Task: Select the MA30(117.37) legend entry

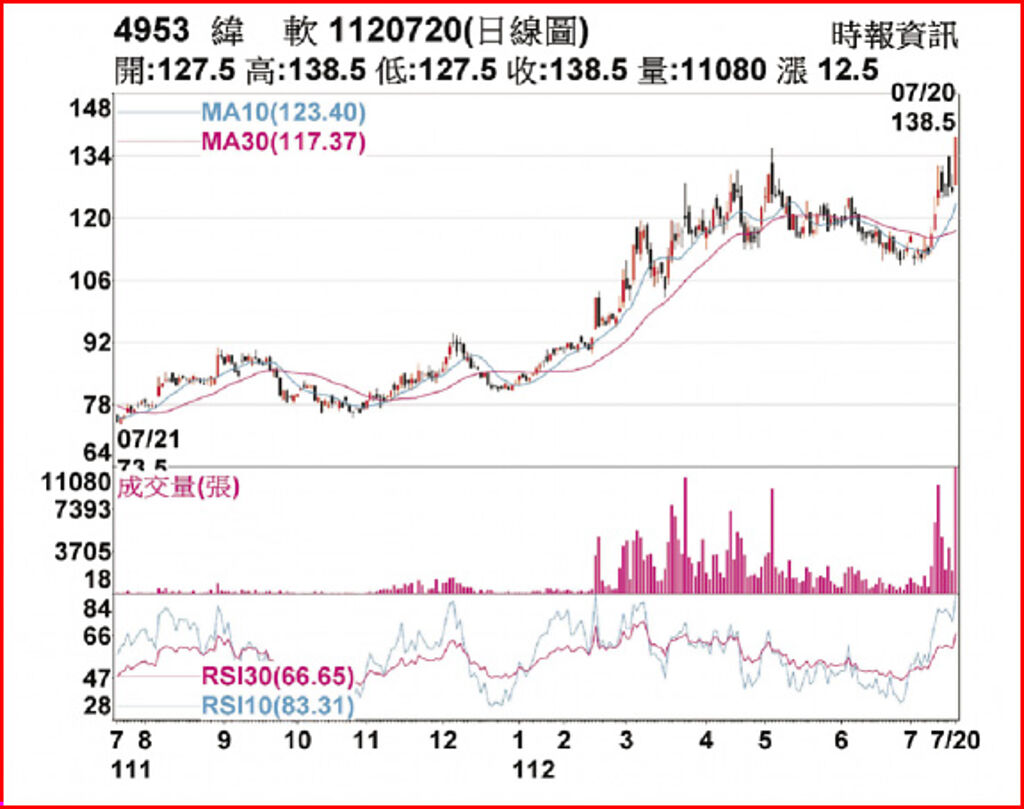Action: point(284,142)
